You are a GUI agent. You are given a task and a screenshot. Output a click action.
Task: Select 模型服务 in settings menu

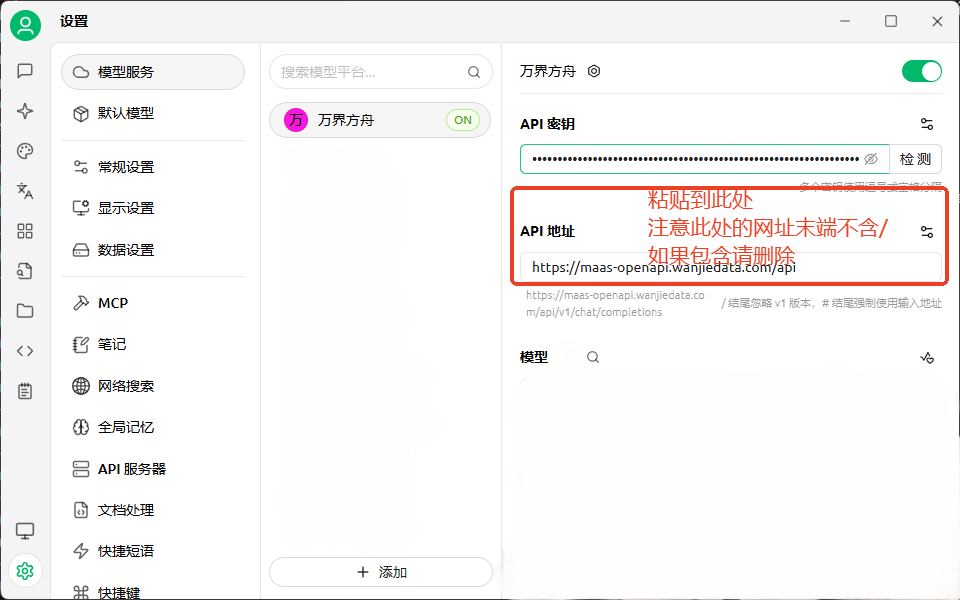click(153, 72)
